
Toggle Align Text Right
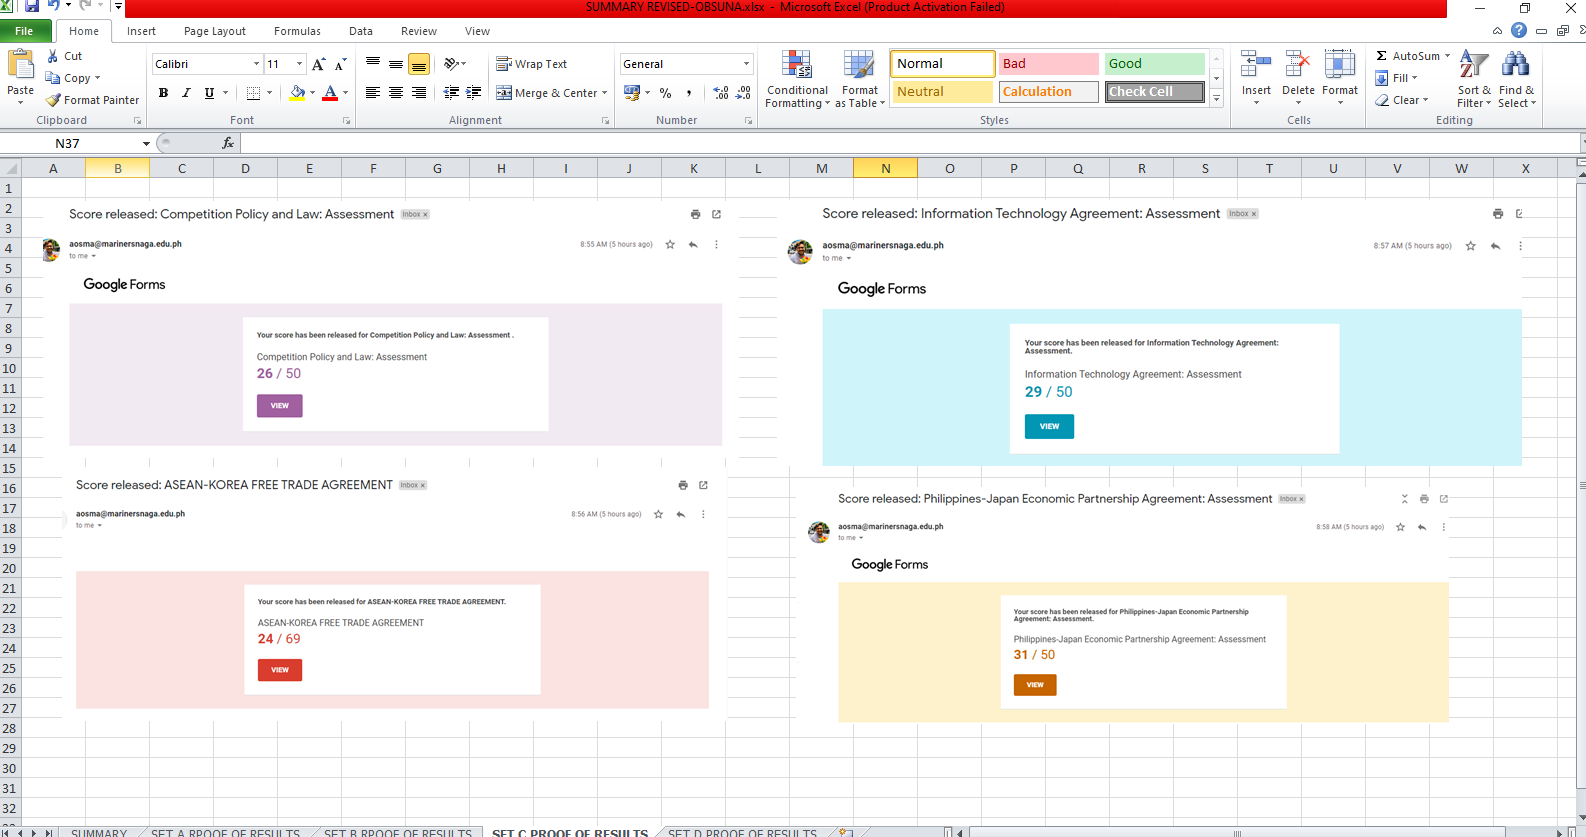[419, 93]
